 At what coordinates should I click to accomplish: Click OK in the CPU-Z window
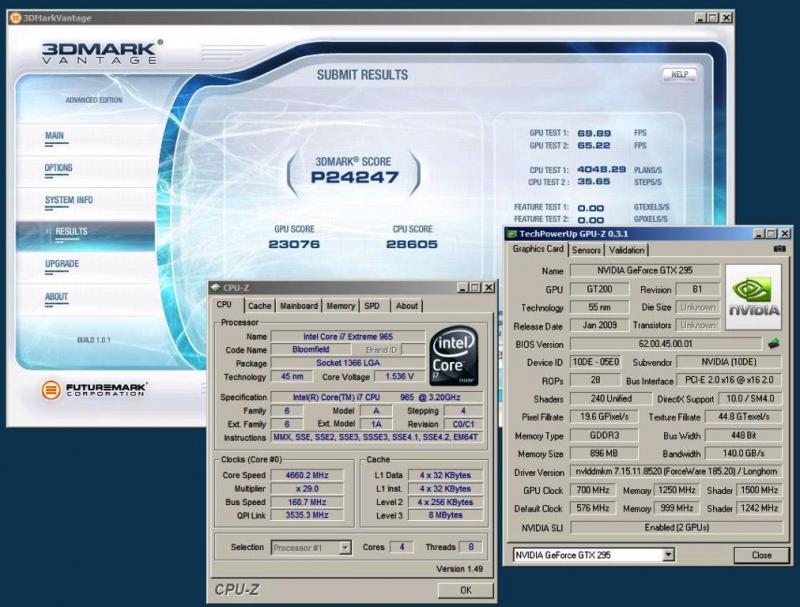coord(466,590)
